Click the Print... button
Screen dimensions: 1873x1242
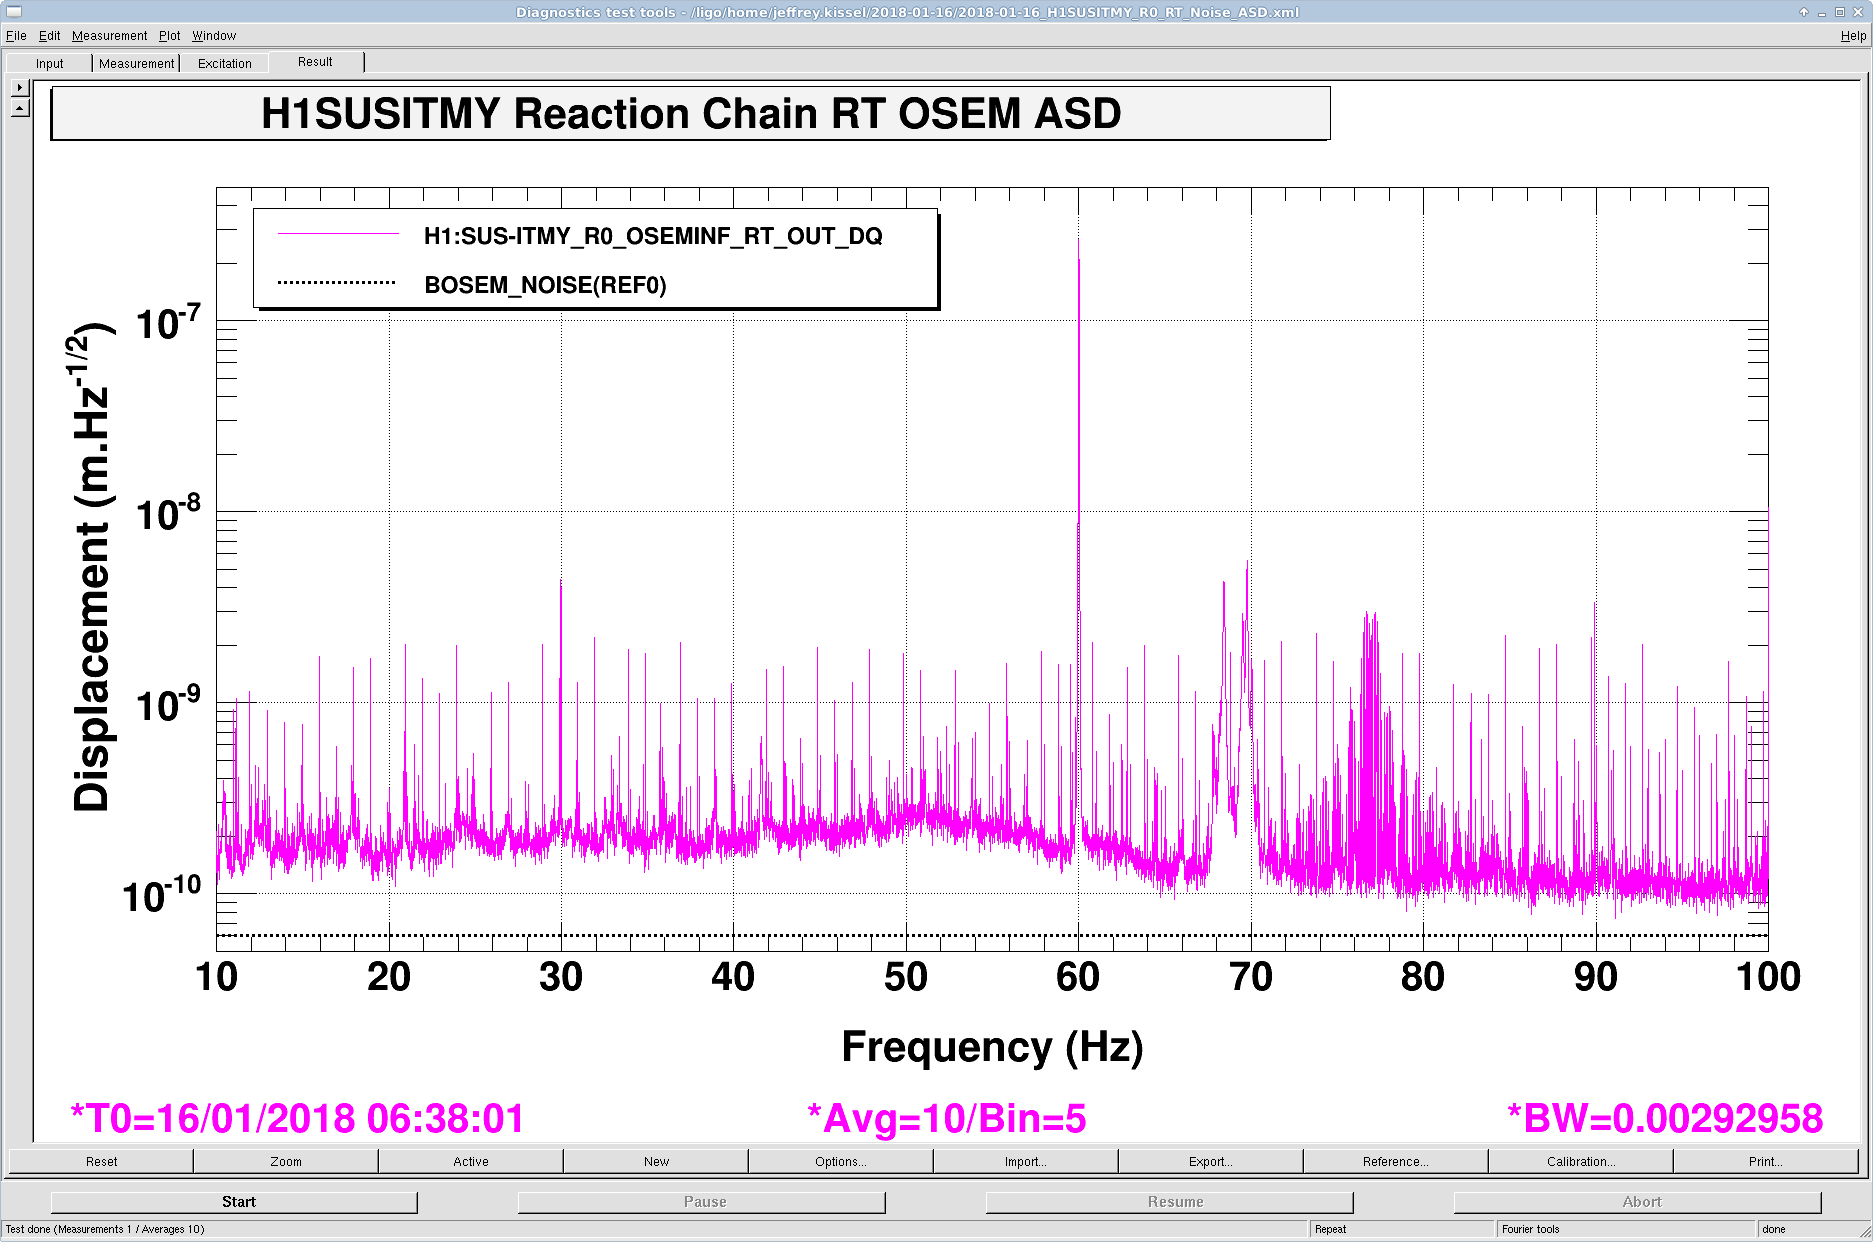pyautogui.click(x=1765, y=1162)
